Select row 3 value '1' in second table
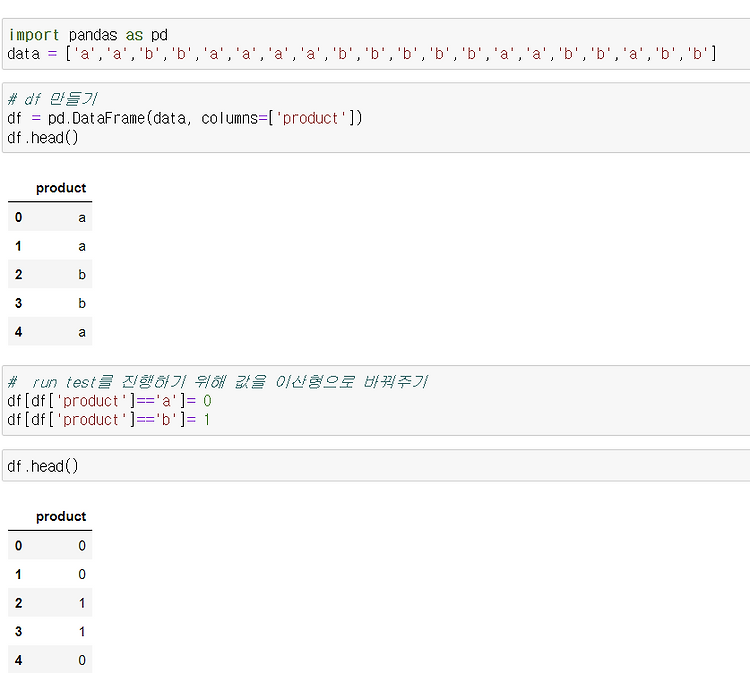 [x=82, y=632]
